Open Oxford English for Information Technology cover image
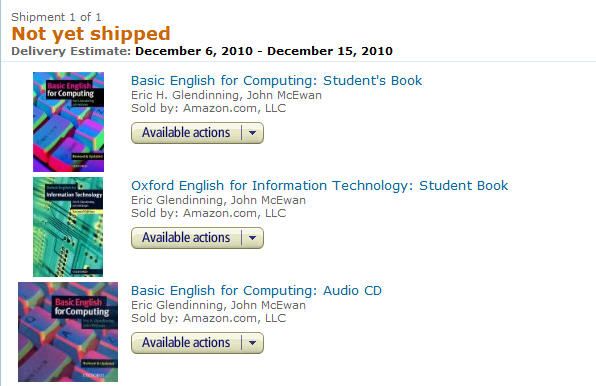This screenshot has width=596, height=386. [x=68, y=227]
